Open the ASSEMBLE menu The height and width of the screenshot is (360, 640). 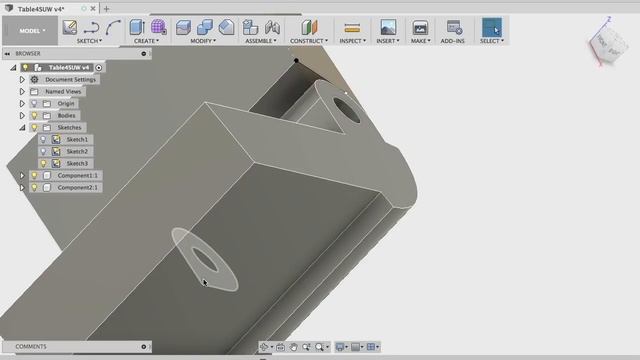click(261, 41)
